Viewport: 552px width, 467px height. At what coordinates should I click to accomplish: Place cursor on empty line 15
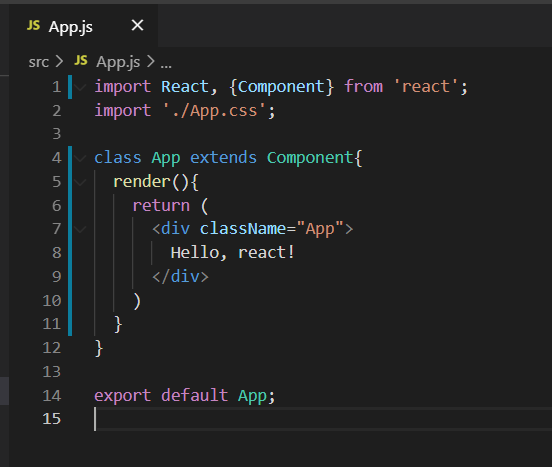(x=323, y=419)
